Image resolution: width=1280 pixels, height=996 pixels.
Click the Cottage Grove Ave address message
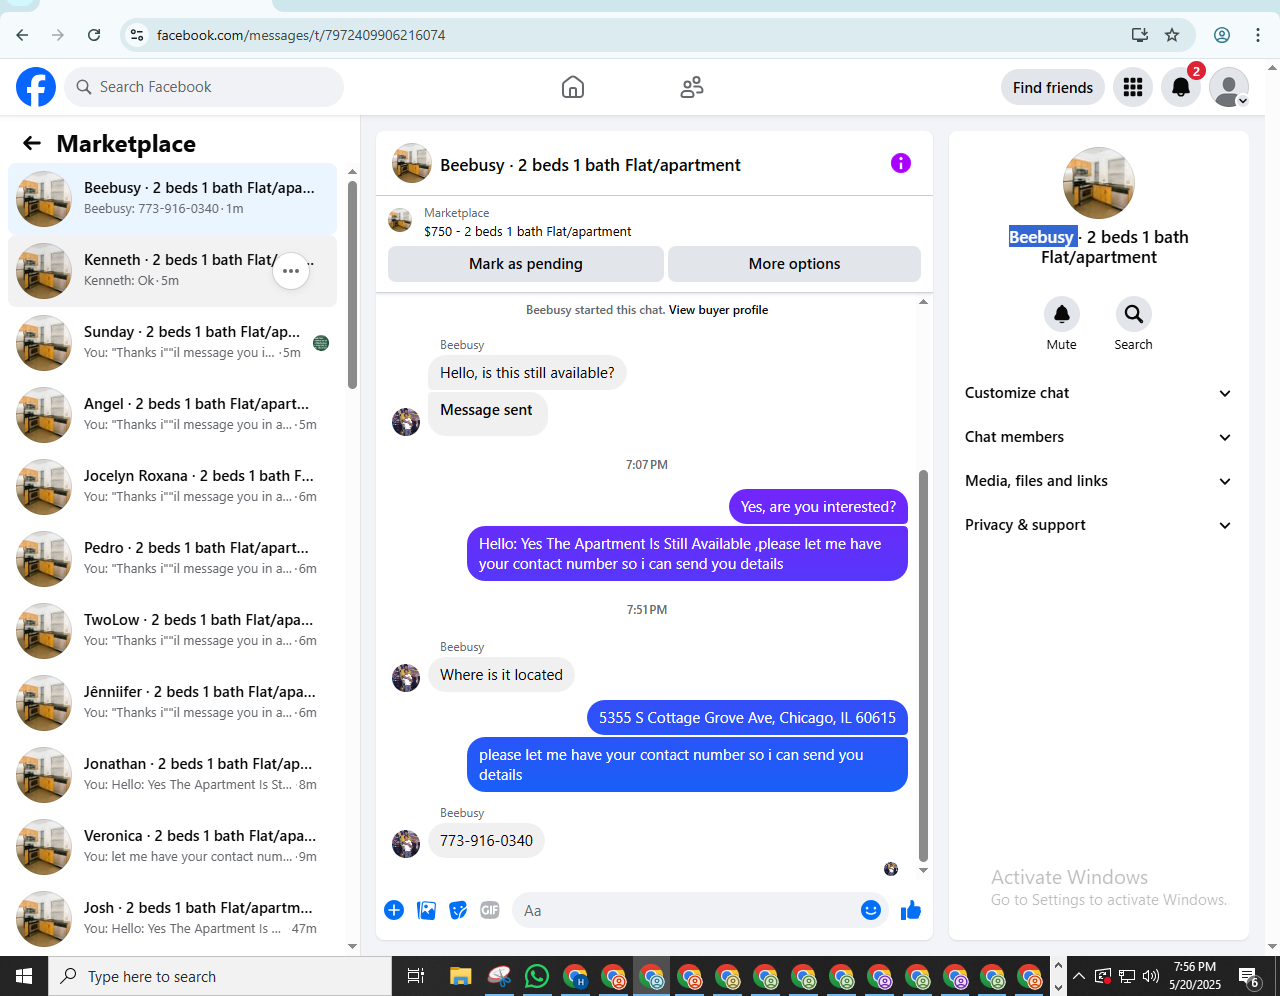point(747,718)
